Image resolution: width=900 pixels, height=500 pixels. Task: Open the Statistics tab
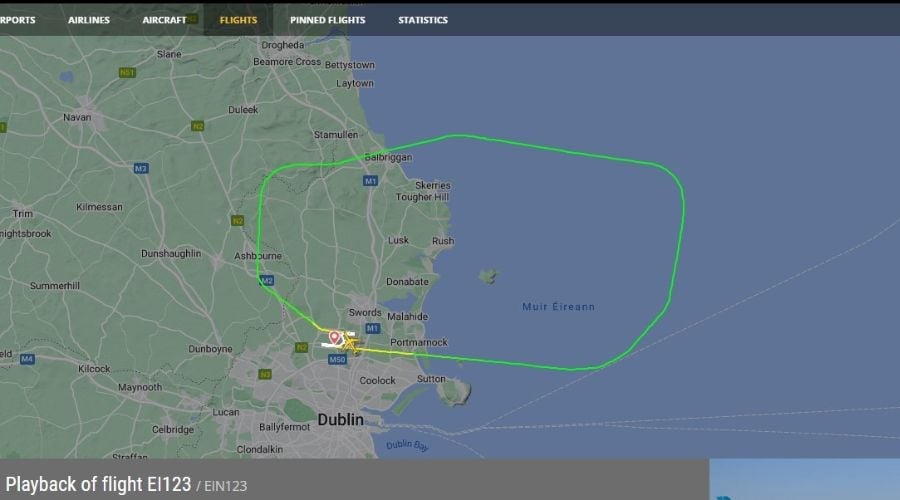tap(423, 20)
